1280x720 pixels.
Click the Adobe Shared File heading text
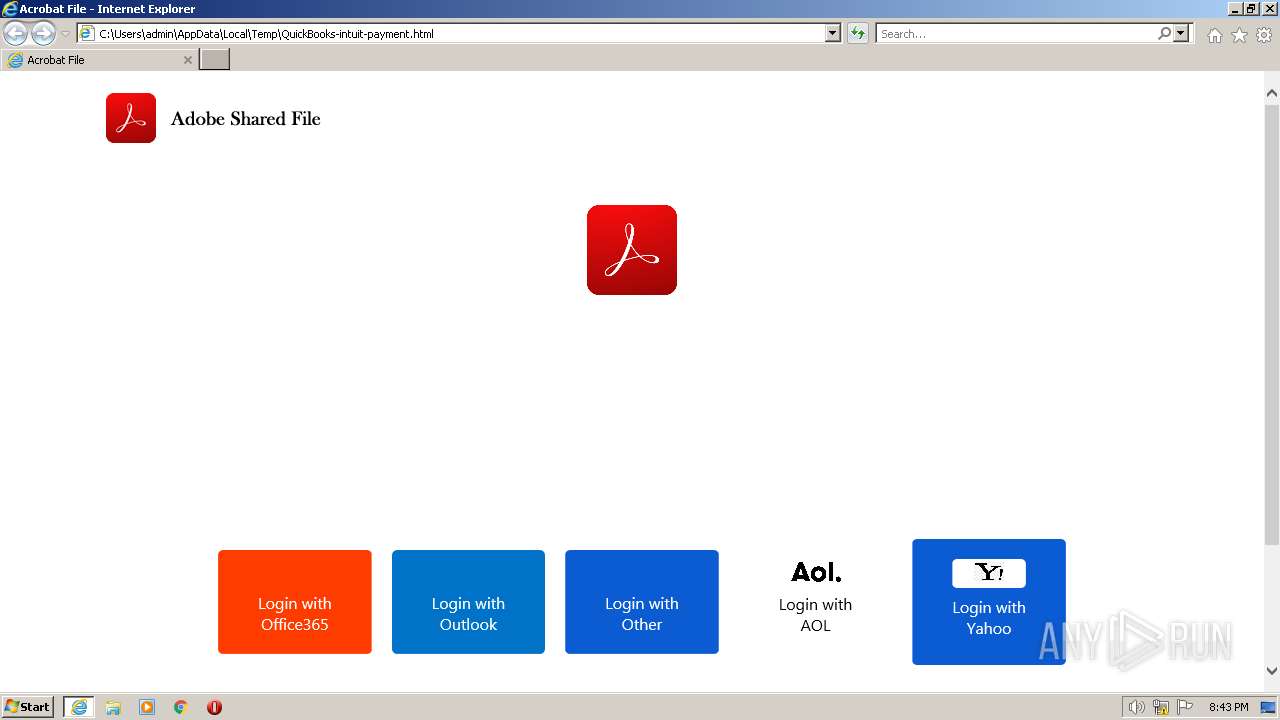pyautogui.click(x=246, y=119)
